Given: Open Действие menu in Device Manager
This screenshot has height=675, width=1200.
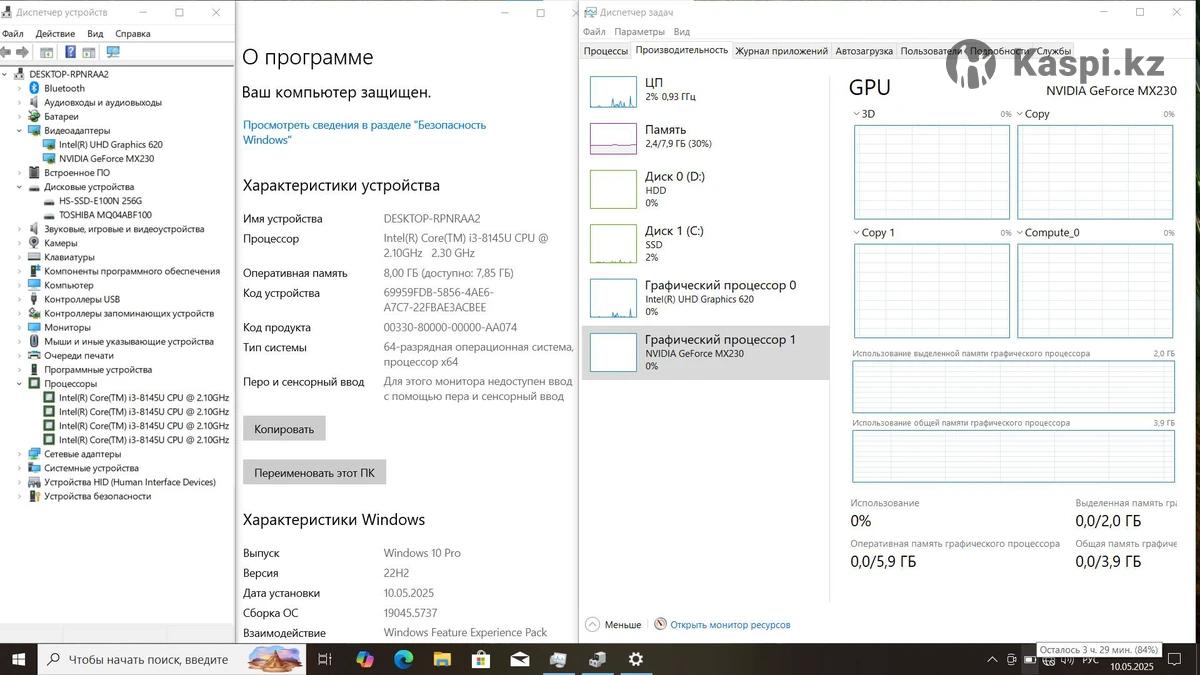Looking at the screenshot, I should [x=55, y=33].
